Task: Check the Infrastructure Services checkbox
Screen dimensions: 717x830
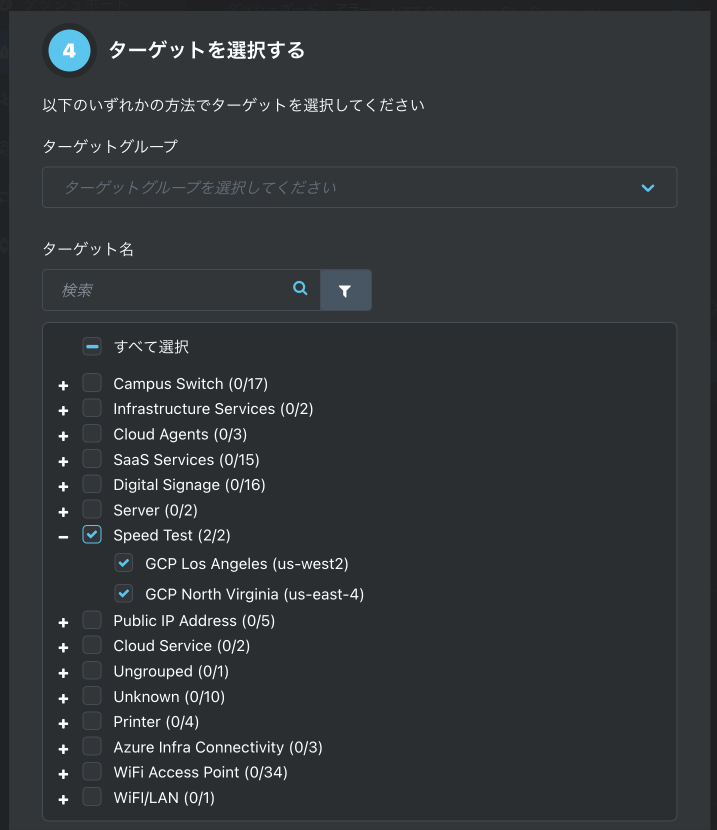Action: pos(92,408)
